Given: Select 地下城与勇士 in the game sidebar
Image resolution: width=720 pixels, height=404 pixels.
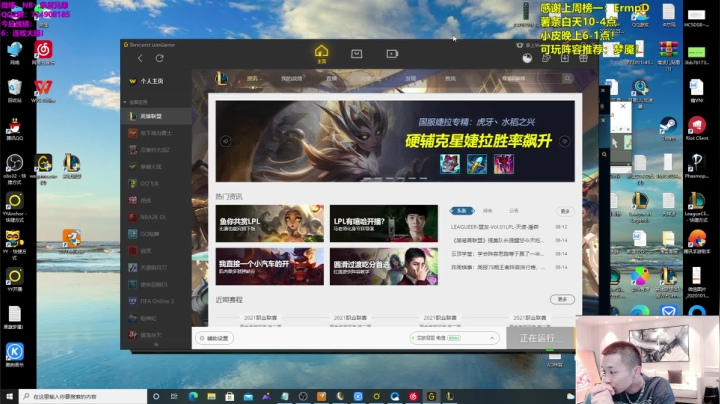Looking at the screenshot, I should pyautogui.click(x=156, y=133).
